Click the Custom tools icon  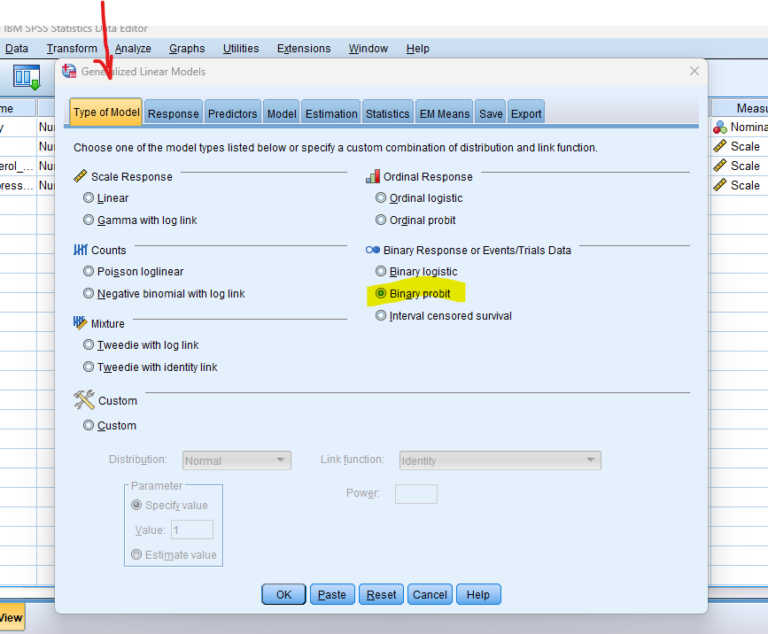click(x=83, y=400)
